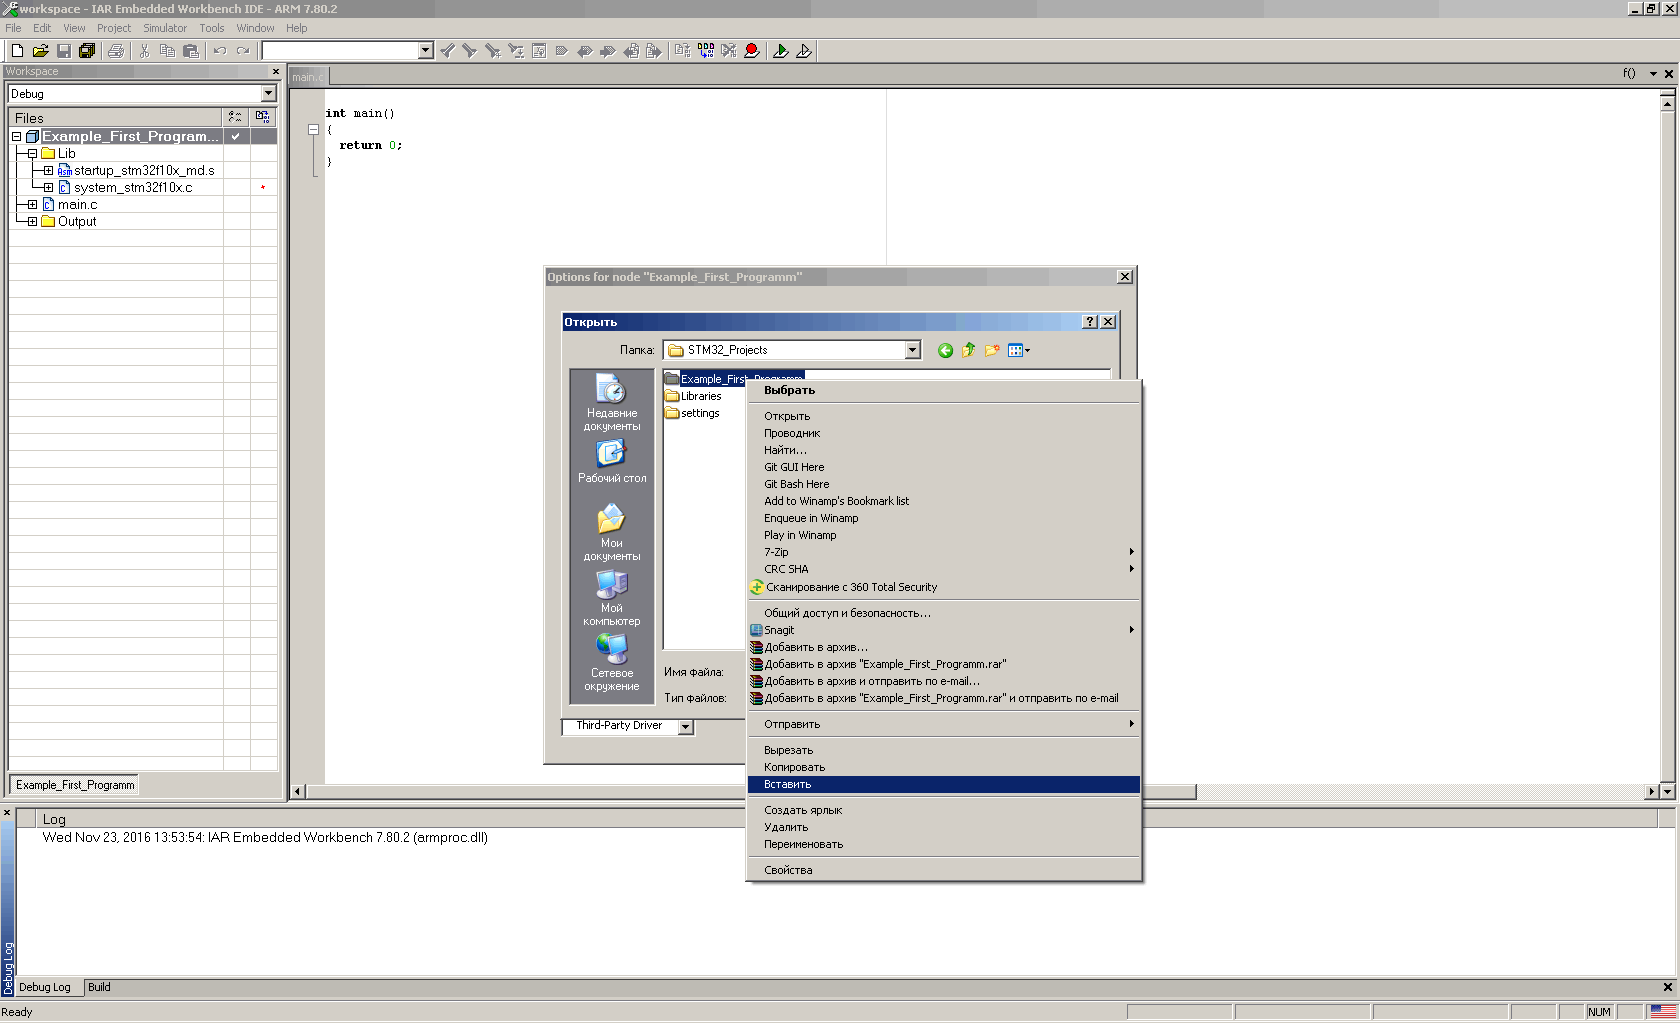
Task: Click the Open File toolbar icon
Action: [x=40, y=51]
